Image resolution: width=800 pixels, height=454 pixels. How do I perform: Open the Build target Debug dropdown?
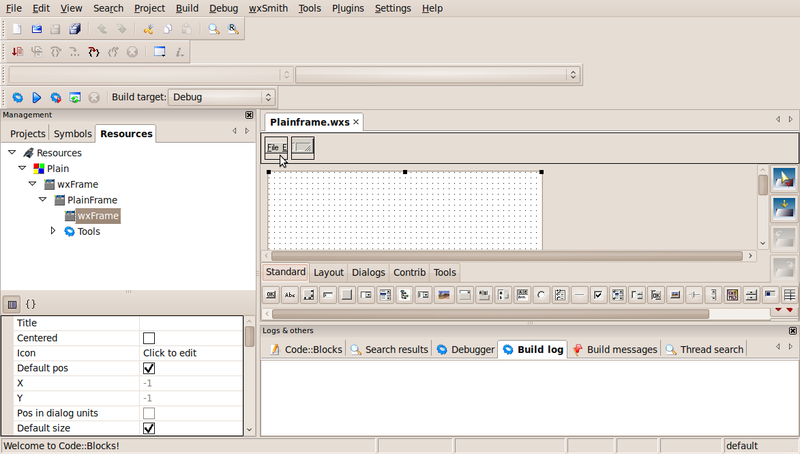(x=221, y=97)
